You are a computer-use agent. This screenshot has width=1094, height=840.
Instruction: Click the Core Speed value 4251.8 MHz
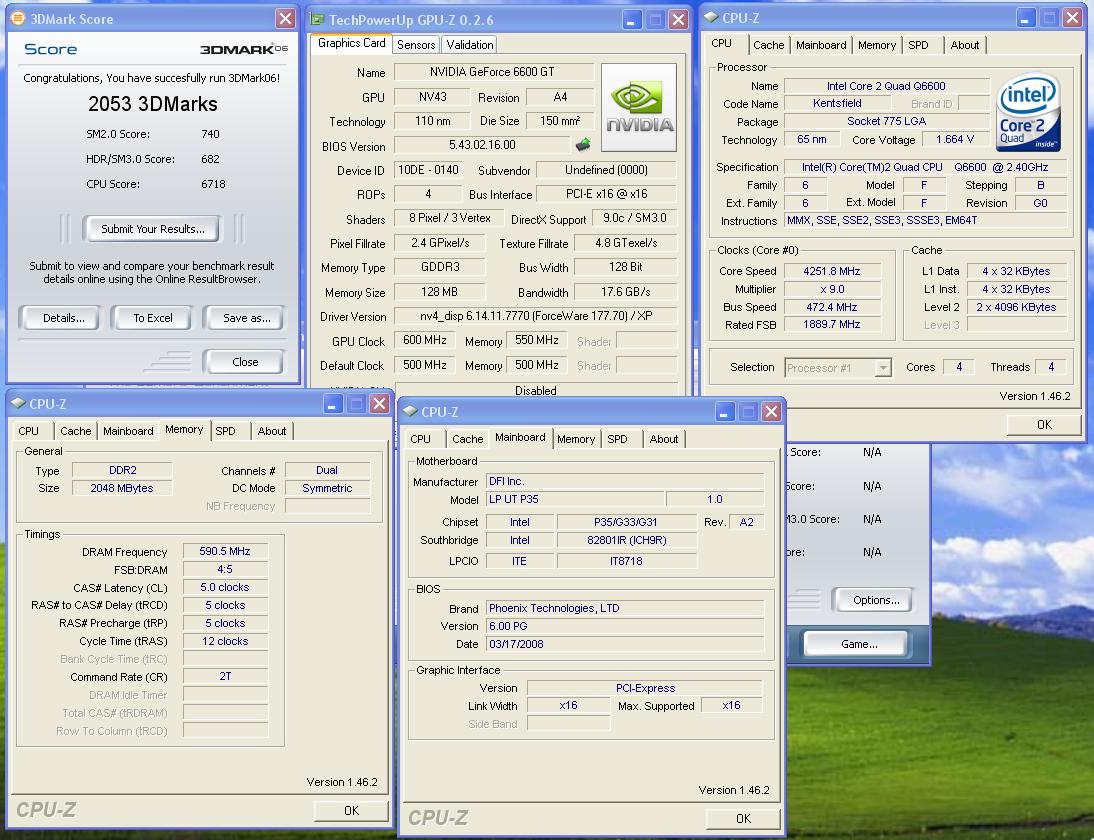coord(832,271)
